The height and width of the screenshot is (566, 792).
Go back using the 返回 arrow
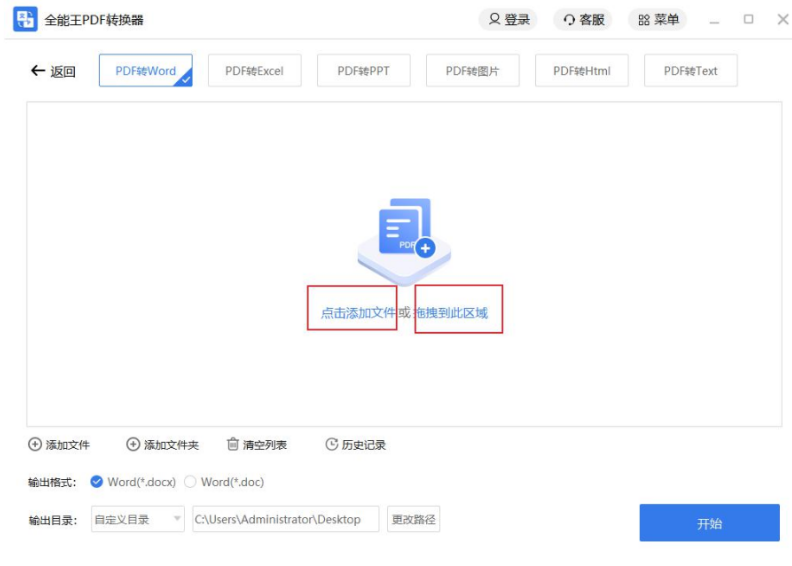click(x=39, y=71)
